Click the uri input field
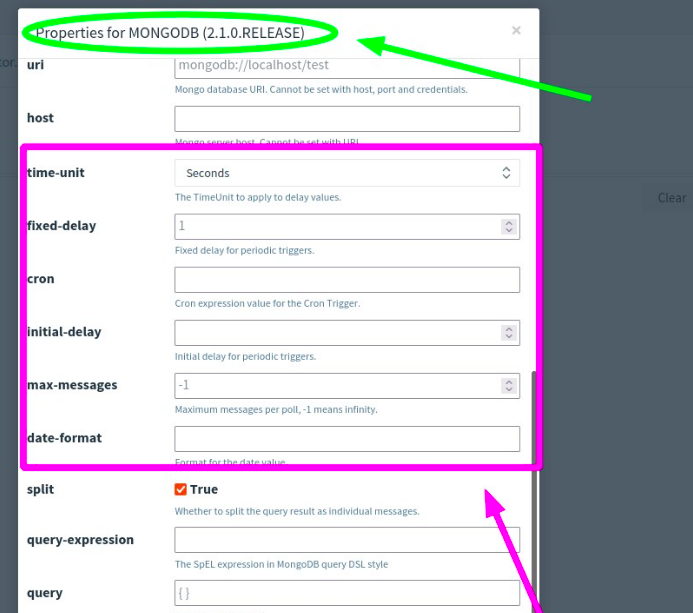Screen dimensions: 693x613 click(x=347, y=67)
